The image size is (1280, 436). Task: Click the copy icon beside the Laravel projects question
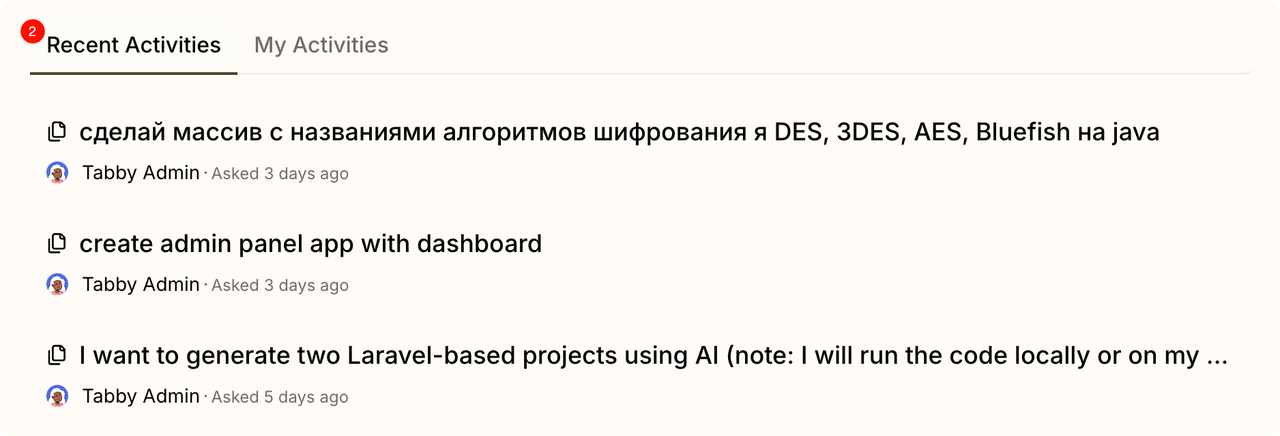pos(58,355)
